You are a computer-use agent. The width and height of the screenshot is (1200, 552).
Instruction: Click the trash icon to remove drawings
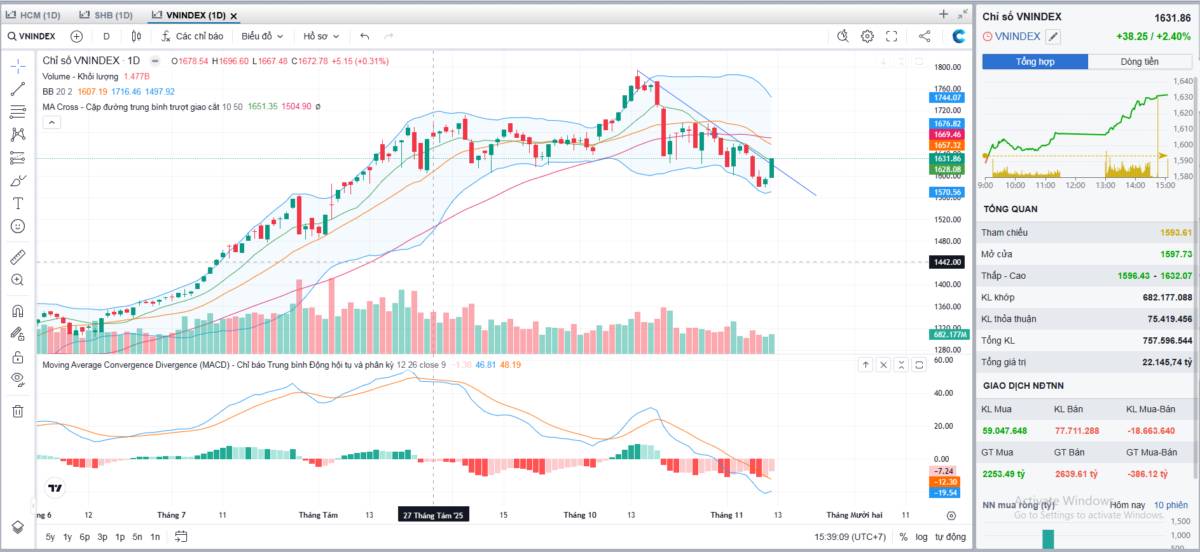click(x=17, y=410)
